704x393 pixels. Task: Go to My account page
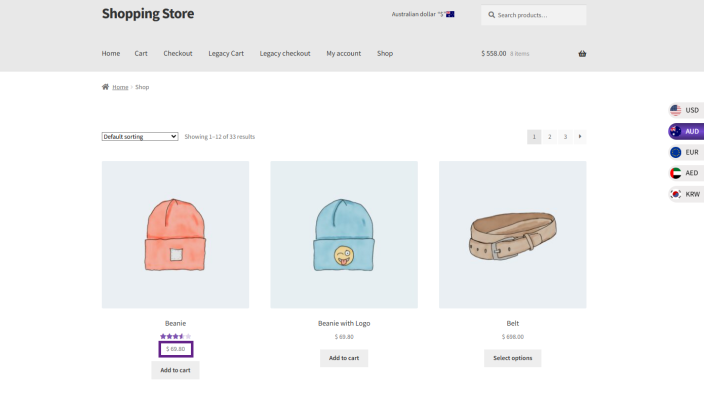point(343,53)
